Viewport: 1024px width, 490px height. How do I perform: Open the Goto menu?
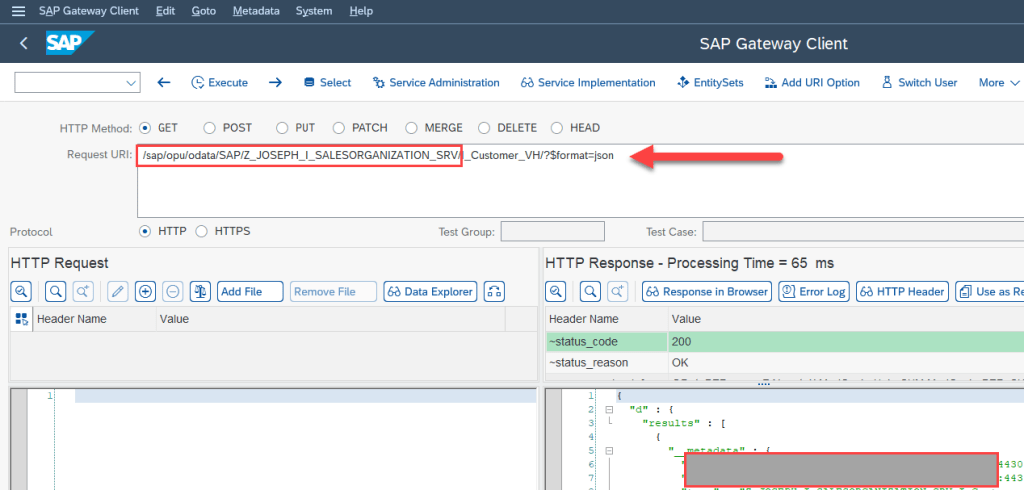[203, 11]
